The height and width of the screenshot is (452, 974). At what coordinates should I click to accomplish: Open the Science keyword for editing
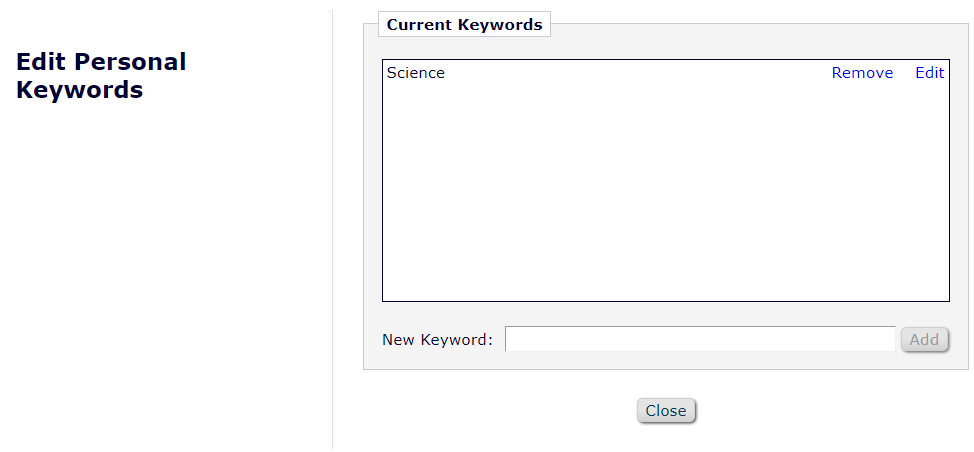click(929, 73)
